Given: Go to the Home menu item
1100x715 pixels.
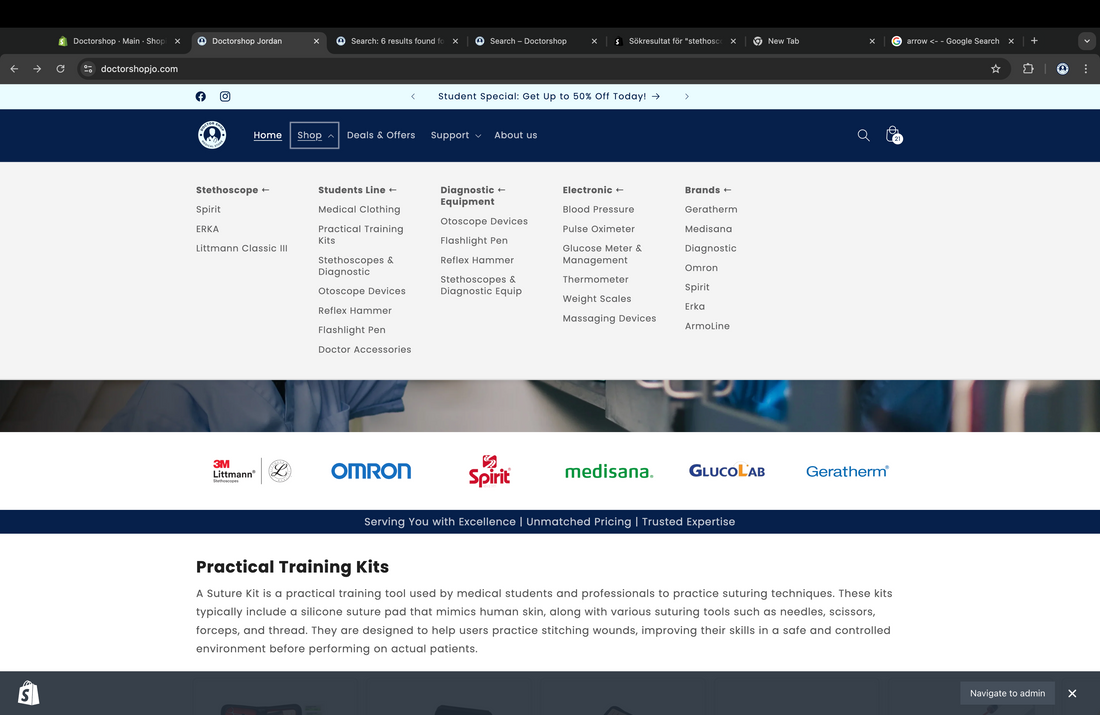Looking at the screenshot, I should click(267, 135).
